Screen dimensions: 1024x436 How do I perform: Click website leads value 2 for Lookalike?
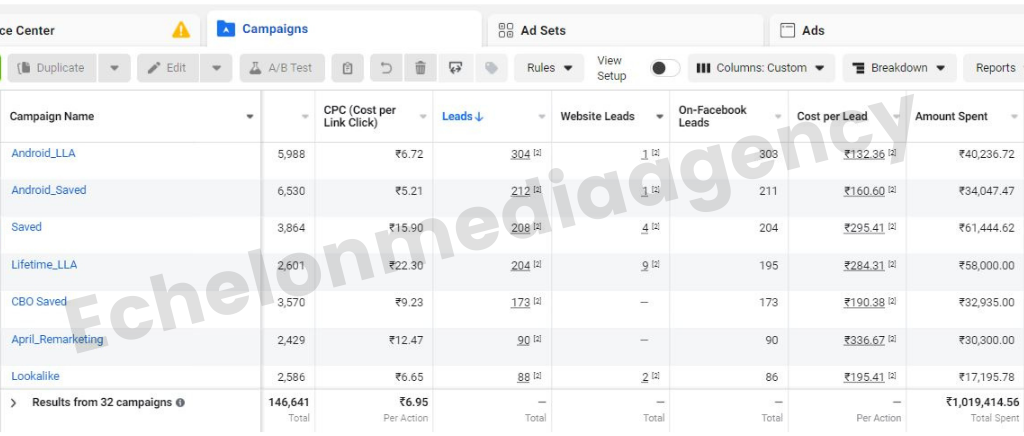tap(645, 377)
